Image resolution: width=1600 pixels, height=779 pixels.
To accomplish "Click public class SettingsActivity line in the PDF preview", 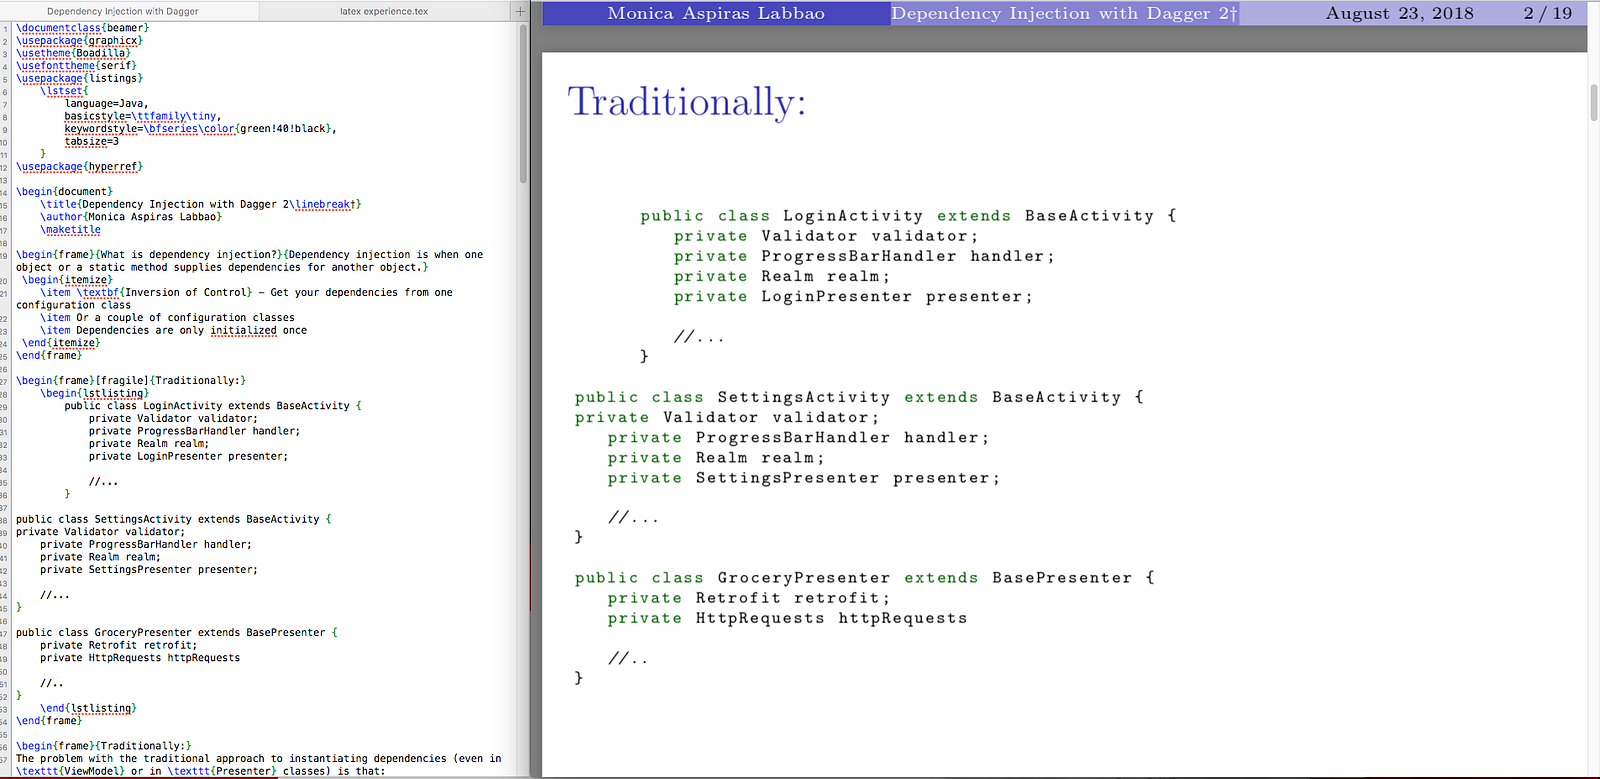I will (860, 397).
